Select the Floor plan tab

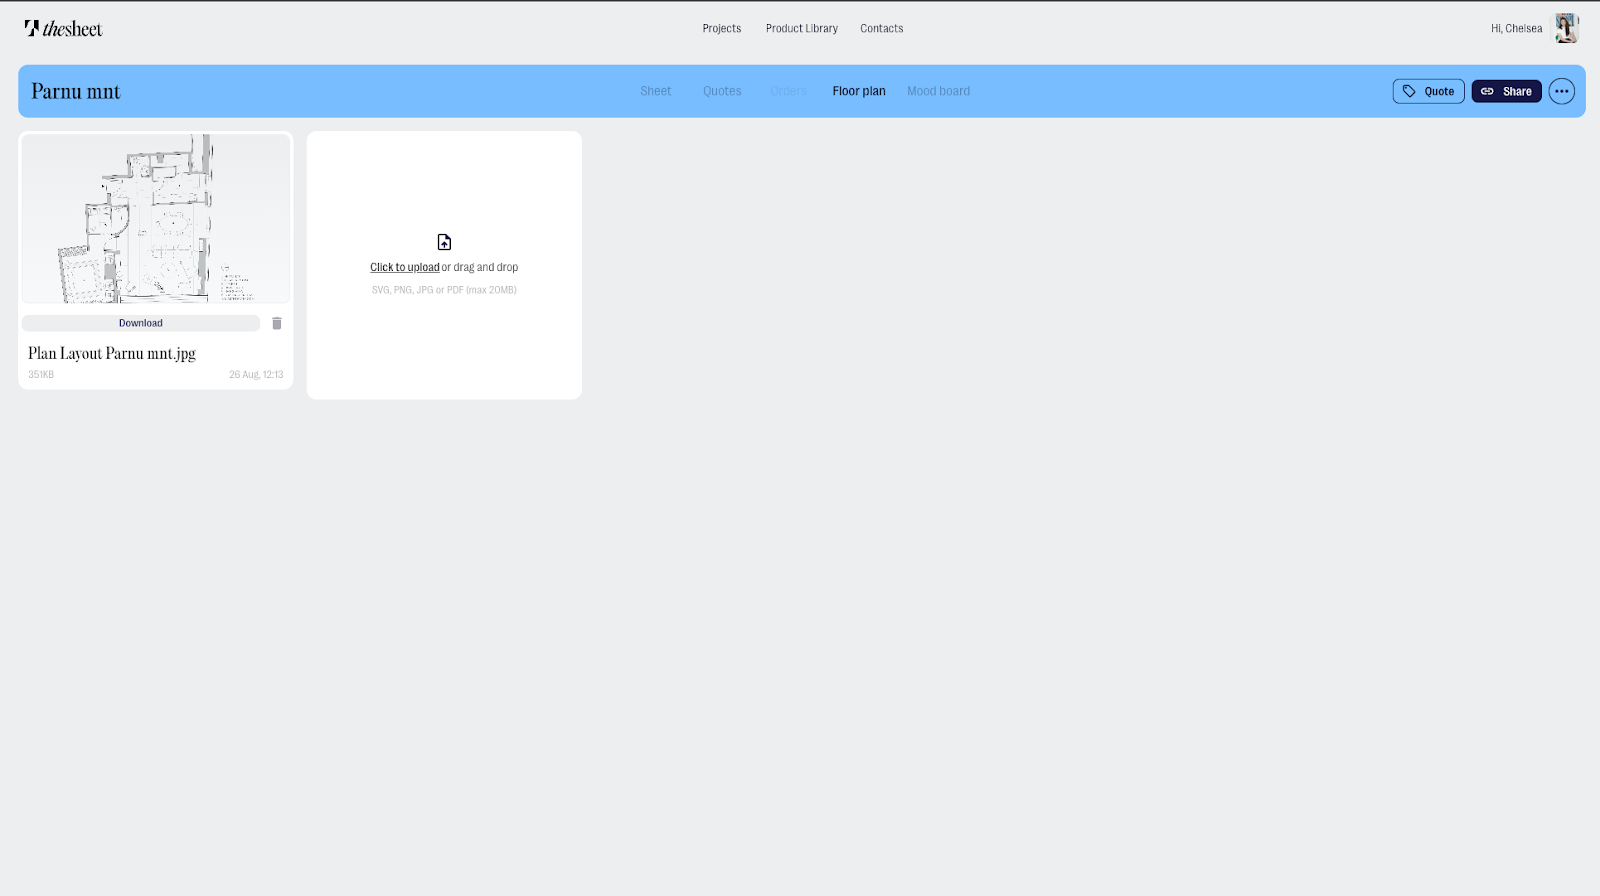[859, 91]
